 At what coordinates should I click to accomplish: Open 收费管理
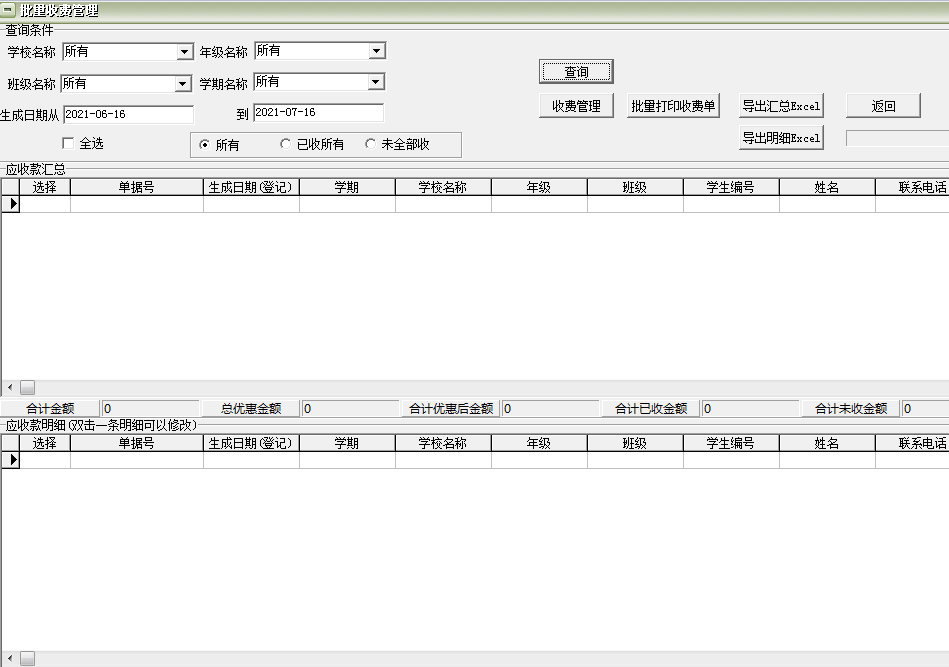point(576,106)
